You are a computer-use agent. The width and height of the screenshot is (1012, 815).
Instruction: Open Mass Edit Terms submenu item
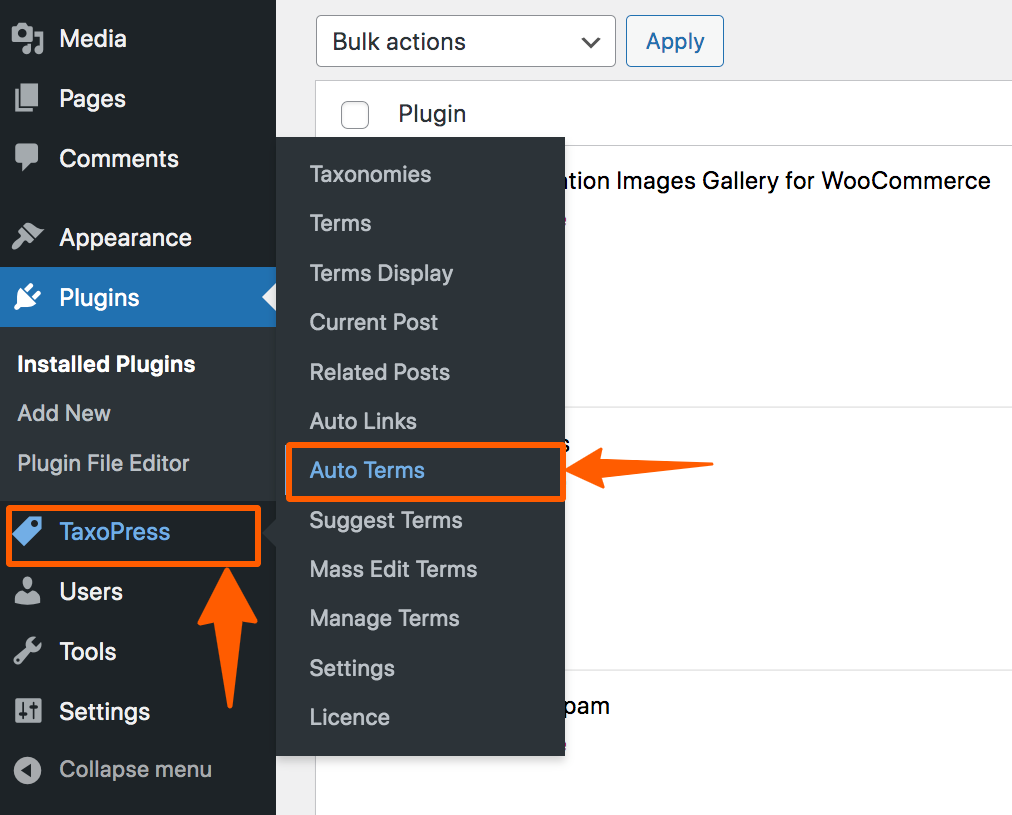point(393,569)
